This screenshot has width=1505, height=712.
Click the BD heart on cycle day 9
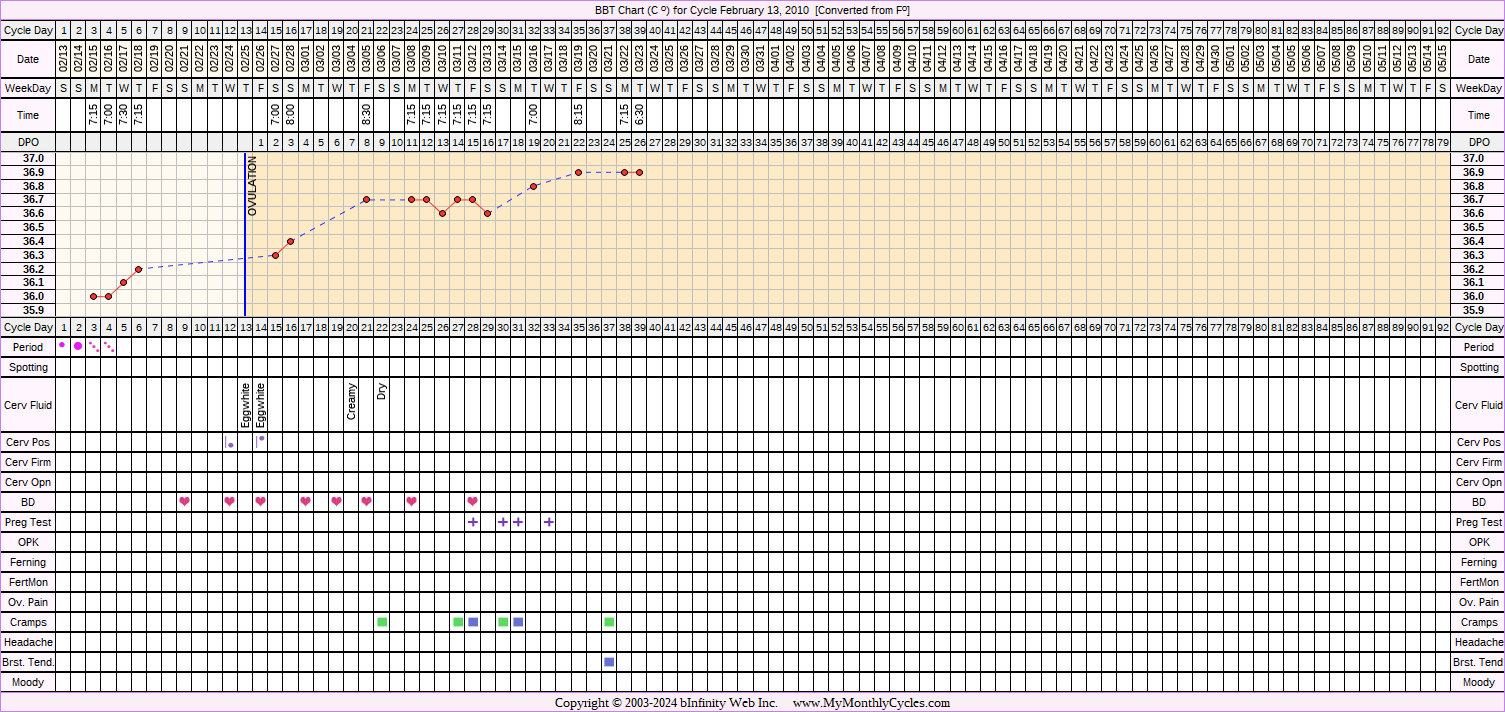click(x=184, y=501)
